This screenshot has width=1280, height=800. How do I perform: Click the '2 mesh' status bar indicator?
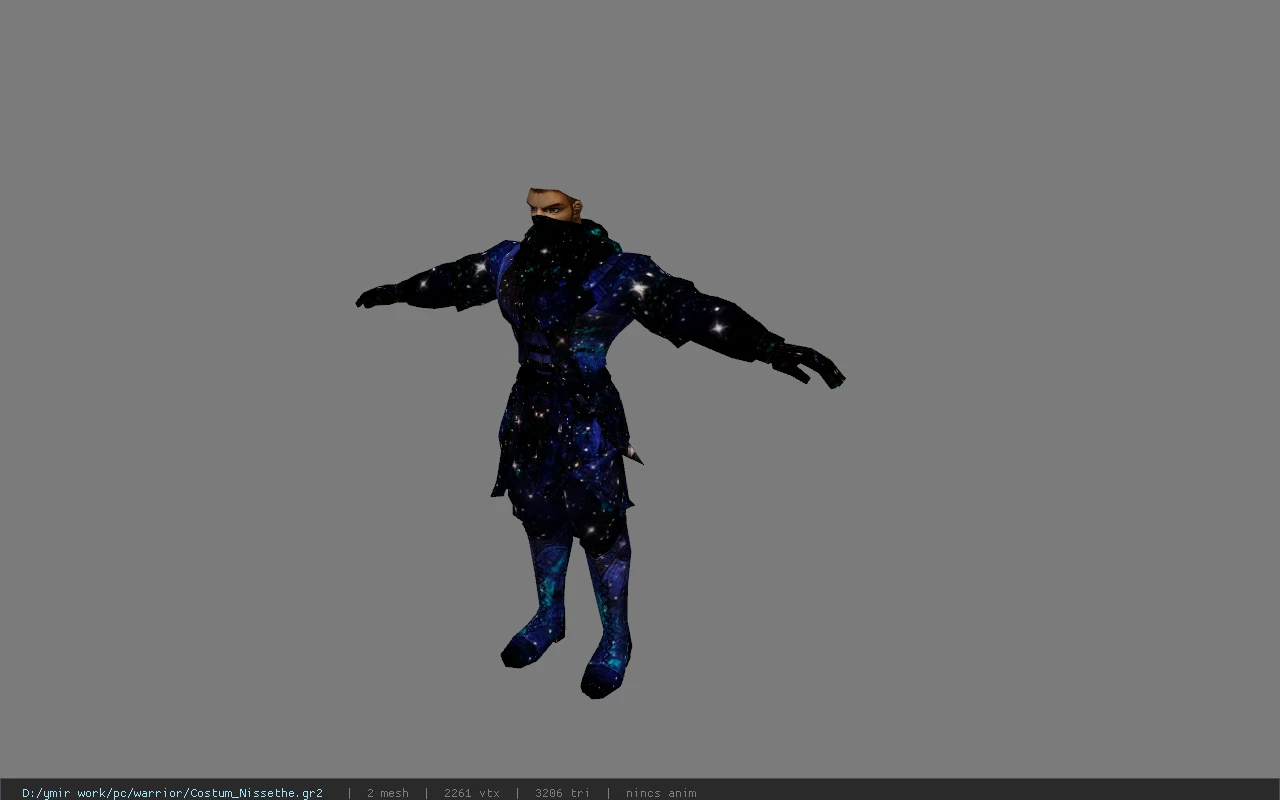[387, 793]
